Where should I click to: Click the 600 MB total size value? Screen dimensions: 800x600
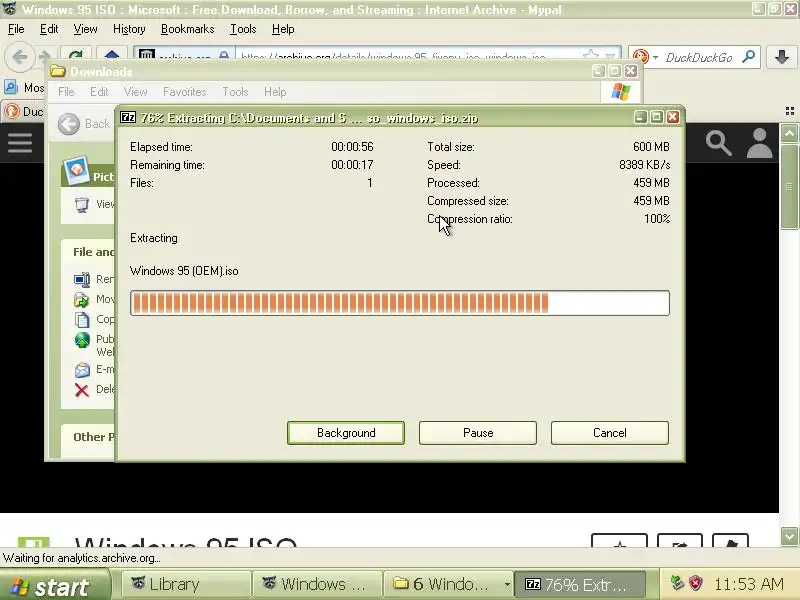pyautogui.click(x=651, y=147)
